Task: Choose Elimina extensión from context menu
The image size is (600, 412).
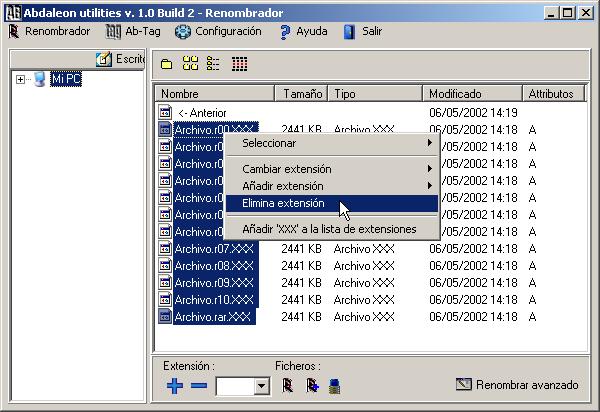Action: tap(283, 203)
